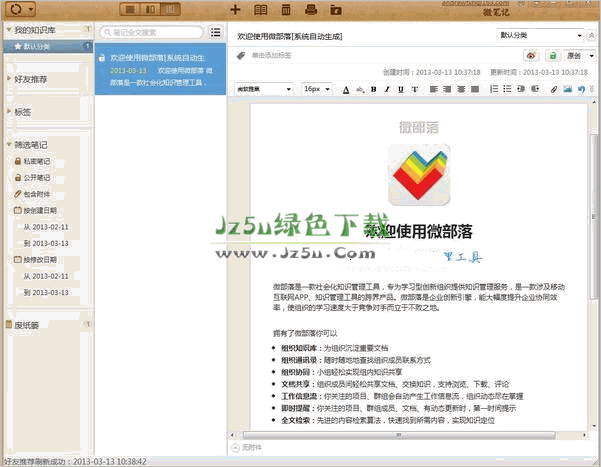Click the creation end date 到 2013-03-13
Screen dimensions: 601x467
tap(46, 243)
